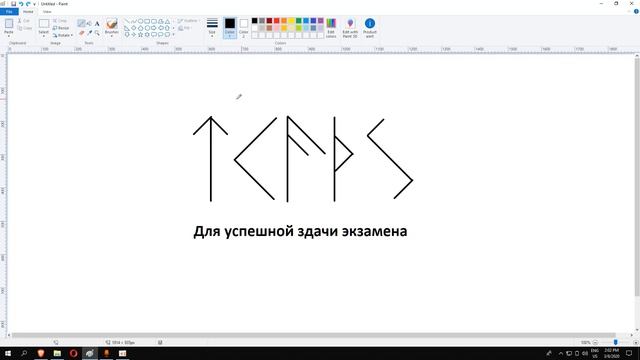640x360 pixels.
Task: Select the Eraser tool
Action: point(81,33)
